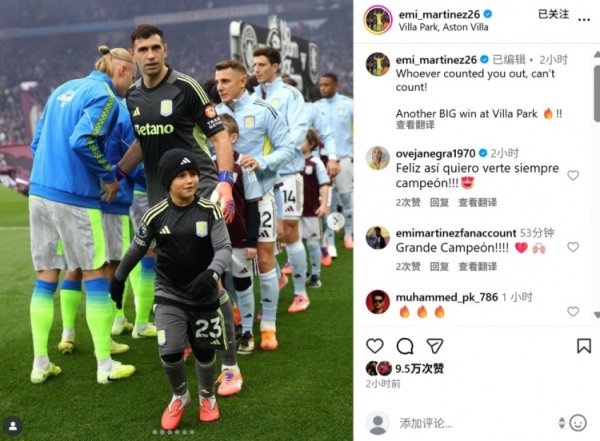
Task: Open the emoji picker smiley icon
Action: pos(578,423)
